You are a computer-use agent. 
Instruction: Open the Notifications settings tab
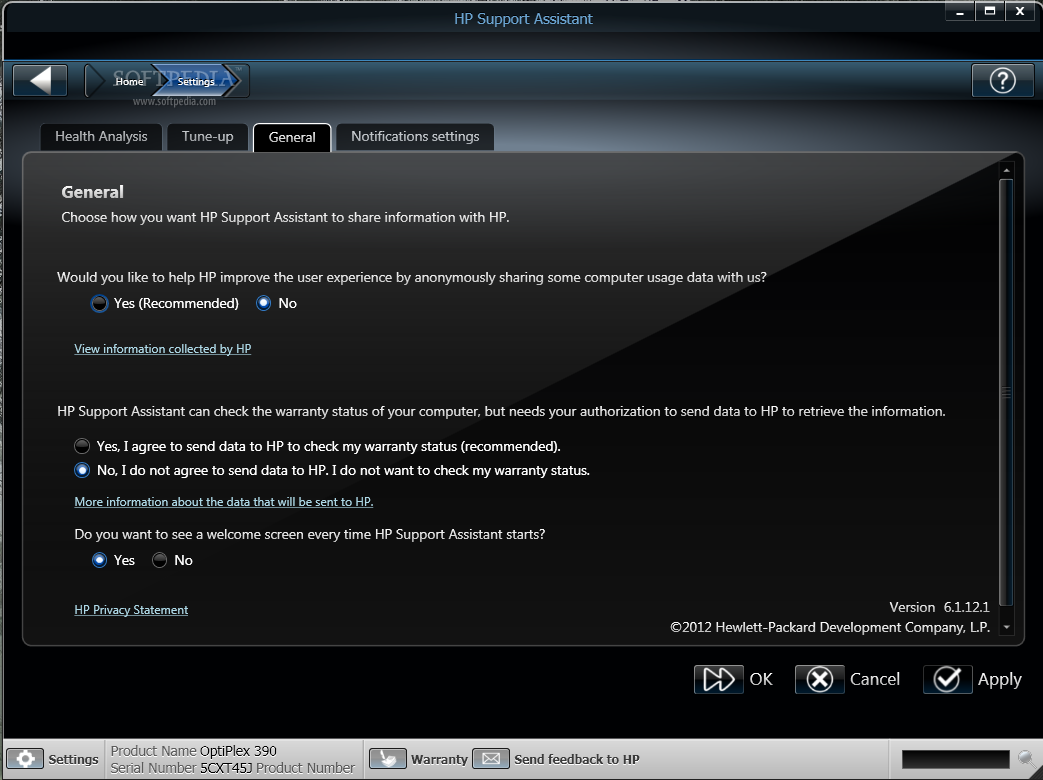pyautogui.click(x=415, y=136)
